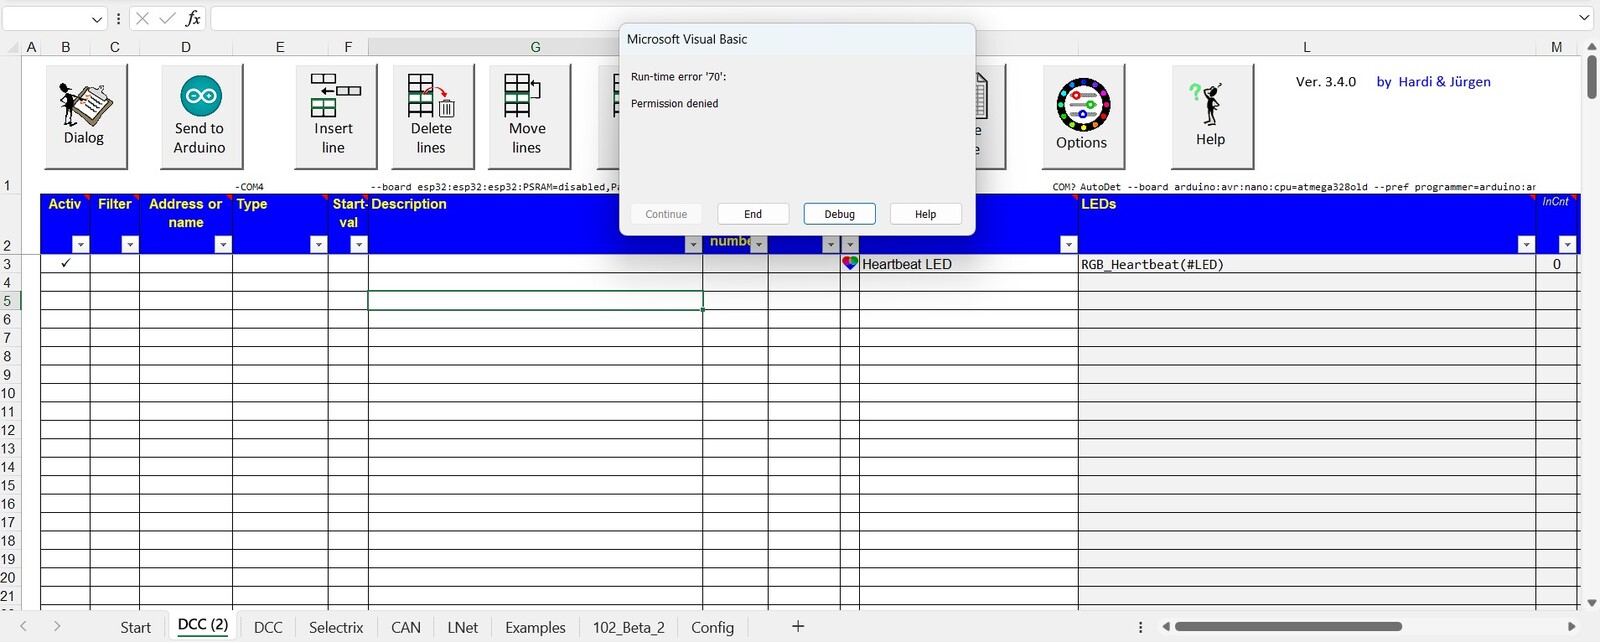The height and width of the screenshot is (642, 1600).
Task: Click the horizontal scrollbar thumb
Action: pos(1288,627)
